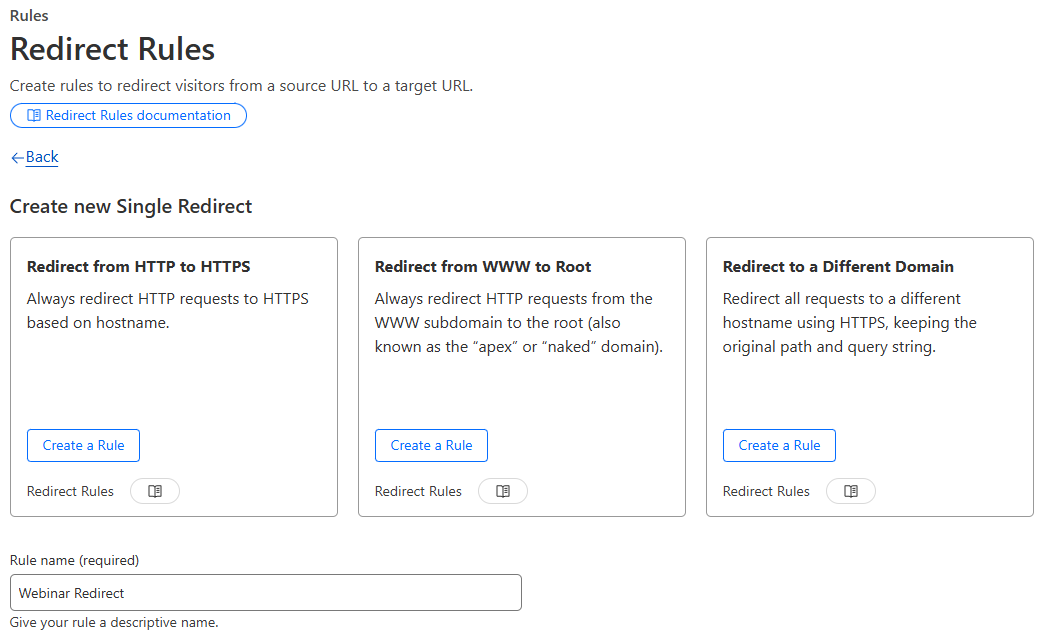Focus the Rule name input field
The width and height of the screenshot is (1044, 638).
[265, 593]
